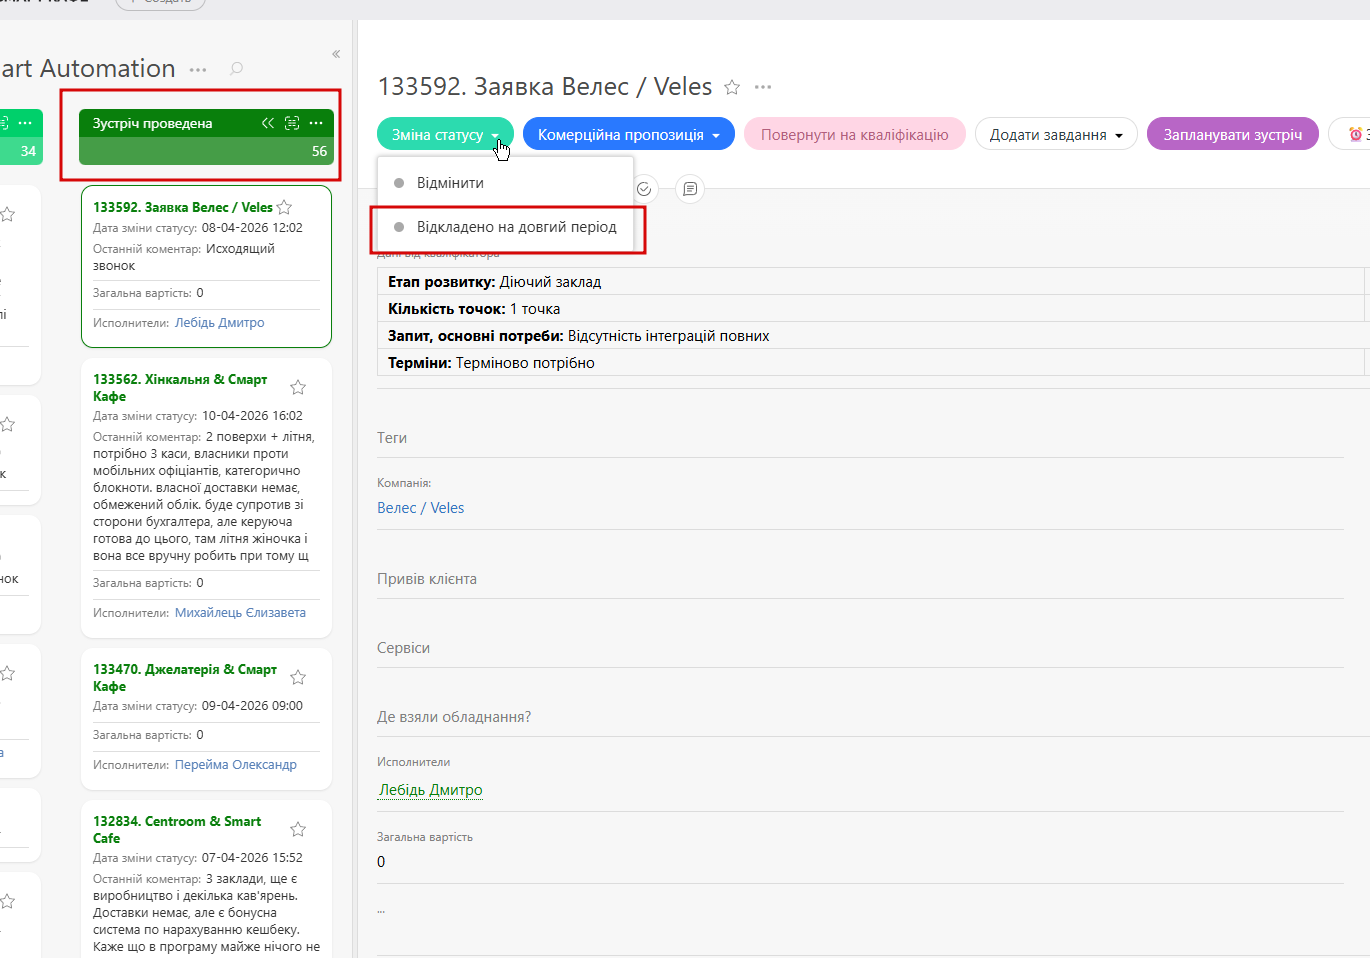This screenshot has width=1370, height=958.
Task: Open the Велес / Veles company link
Action: (421, 508)
